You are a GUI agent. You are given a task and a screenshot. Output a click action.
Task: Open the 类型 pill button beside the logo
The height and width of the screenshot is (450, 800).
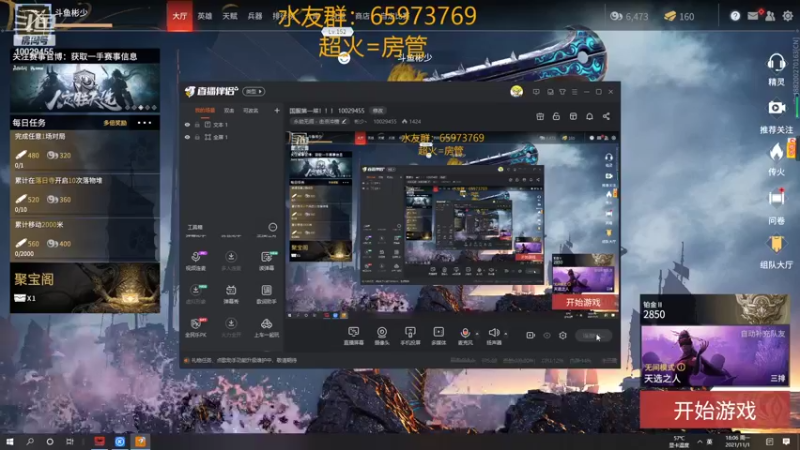(x=254, y=91)
